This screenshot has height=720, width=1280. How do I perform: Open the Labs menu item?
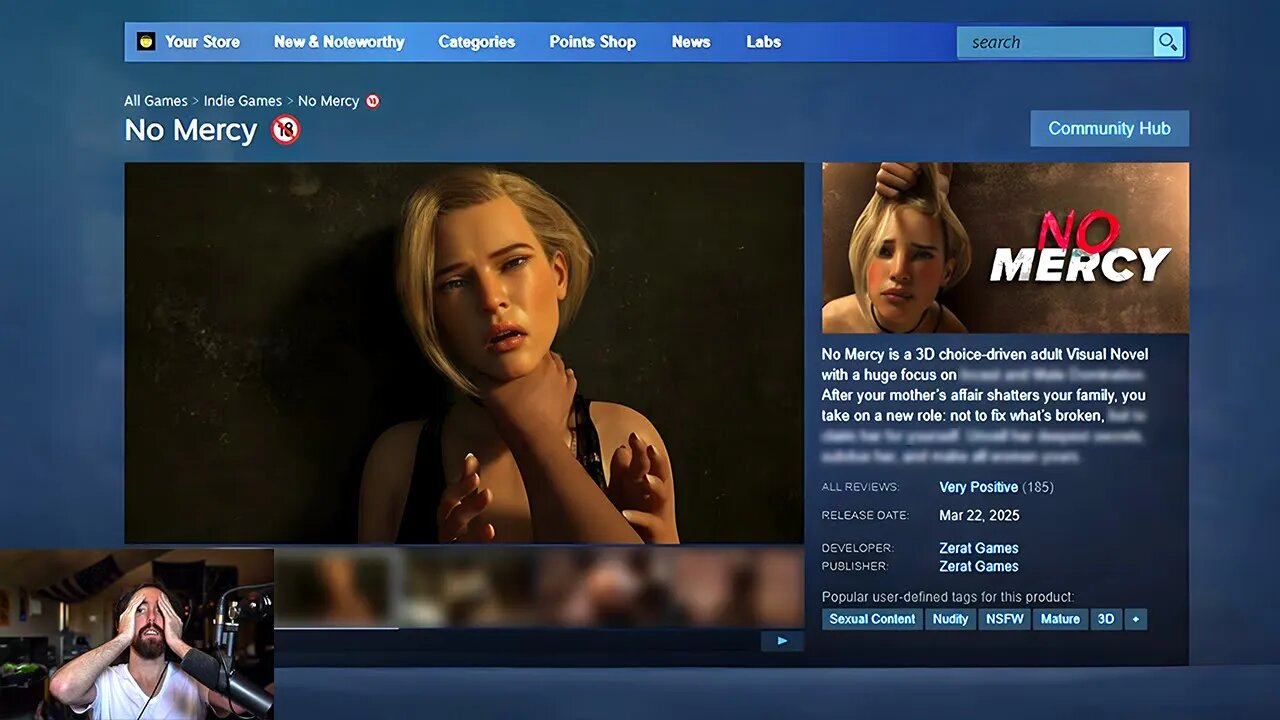click(763, 42)
